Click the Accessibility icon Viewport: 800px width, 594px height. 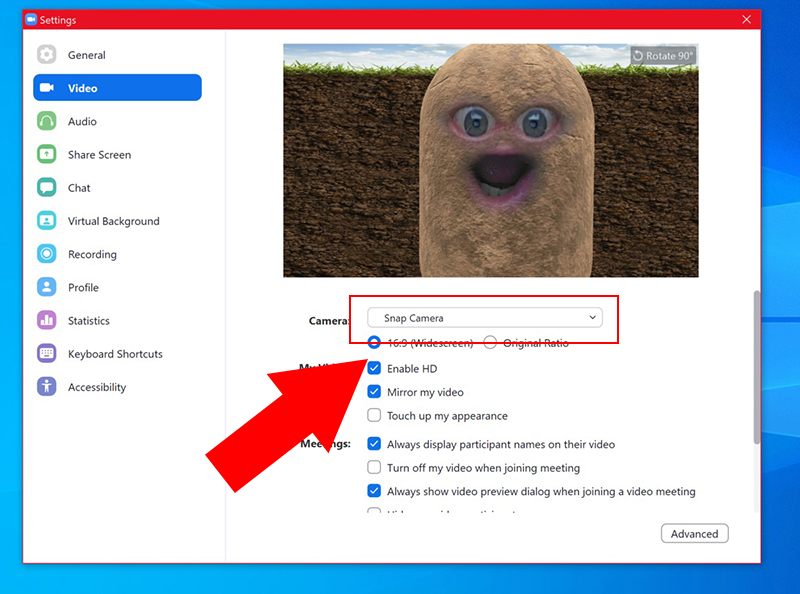tap(46, 386)
